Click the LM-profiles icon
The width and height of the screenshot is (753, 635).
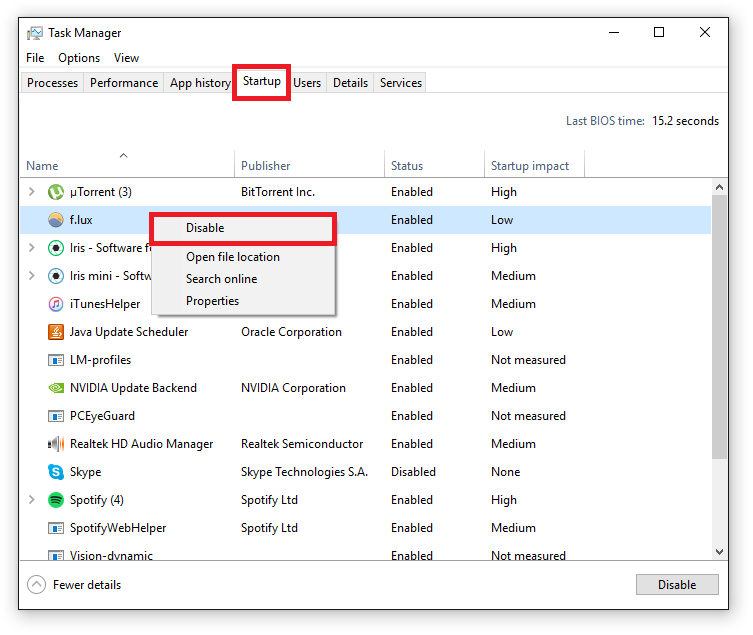[x=56, y=360]
